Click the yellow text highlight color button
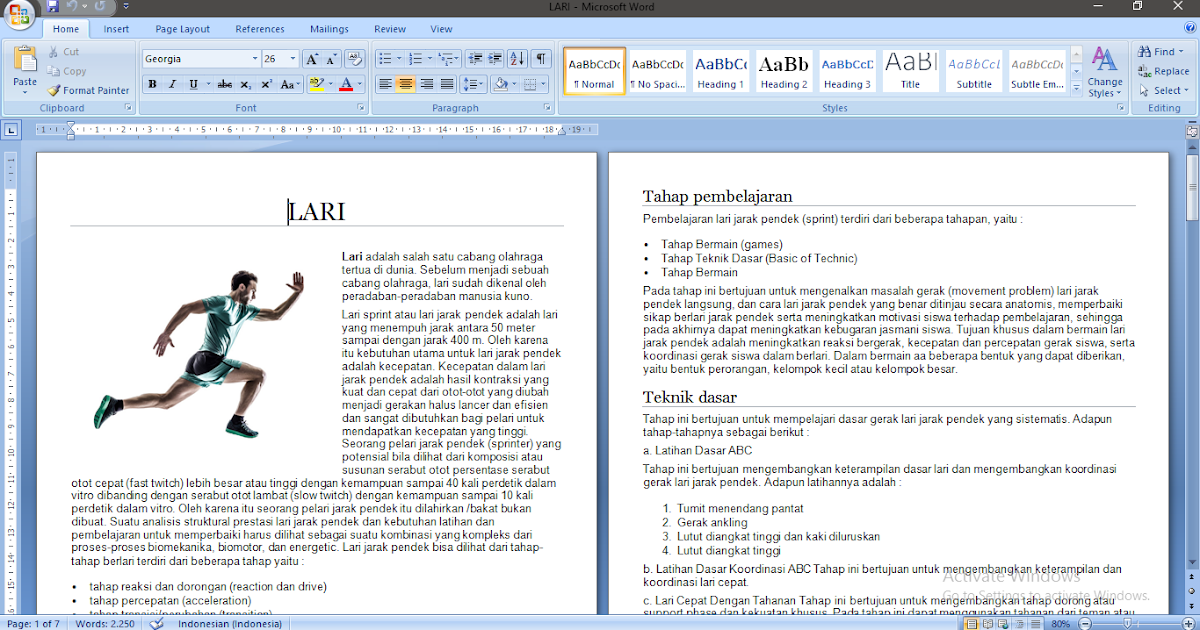This screenshot has height=630, width=1200. (x=316, y=84)
